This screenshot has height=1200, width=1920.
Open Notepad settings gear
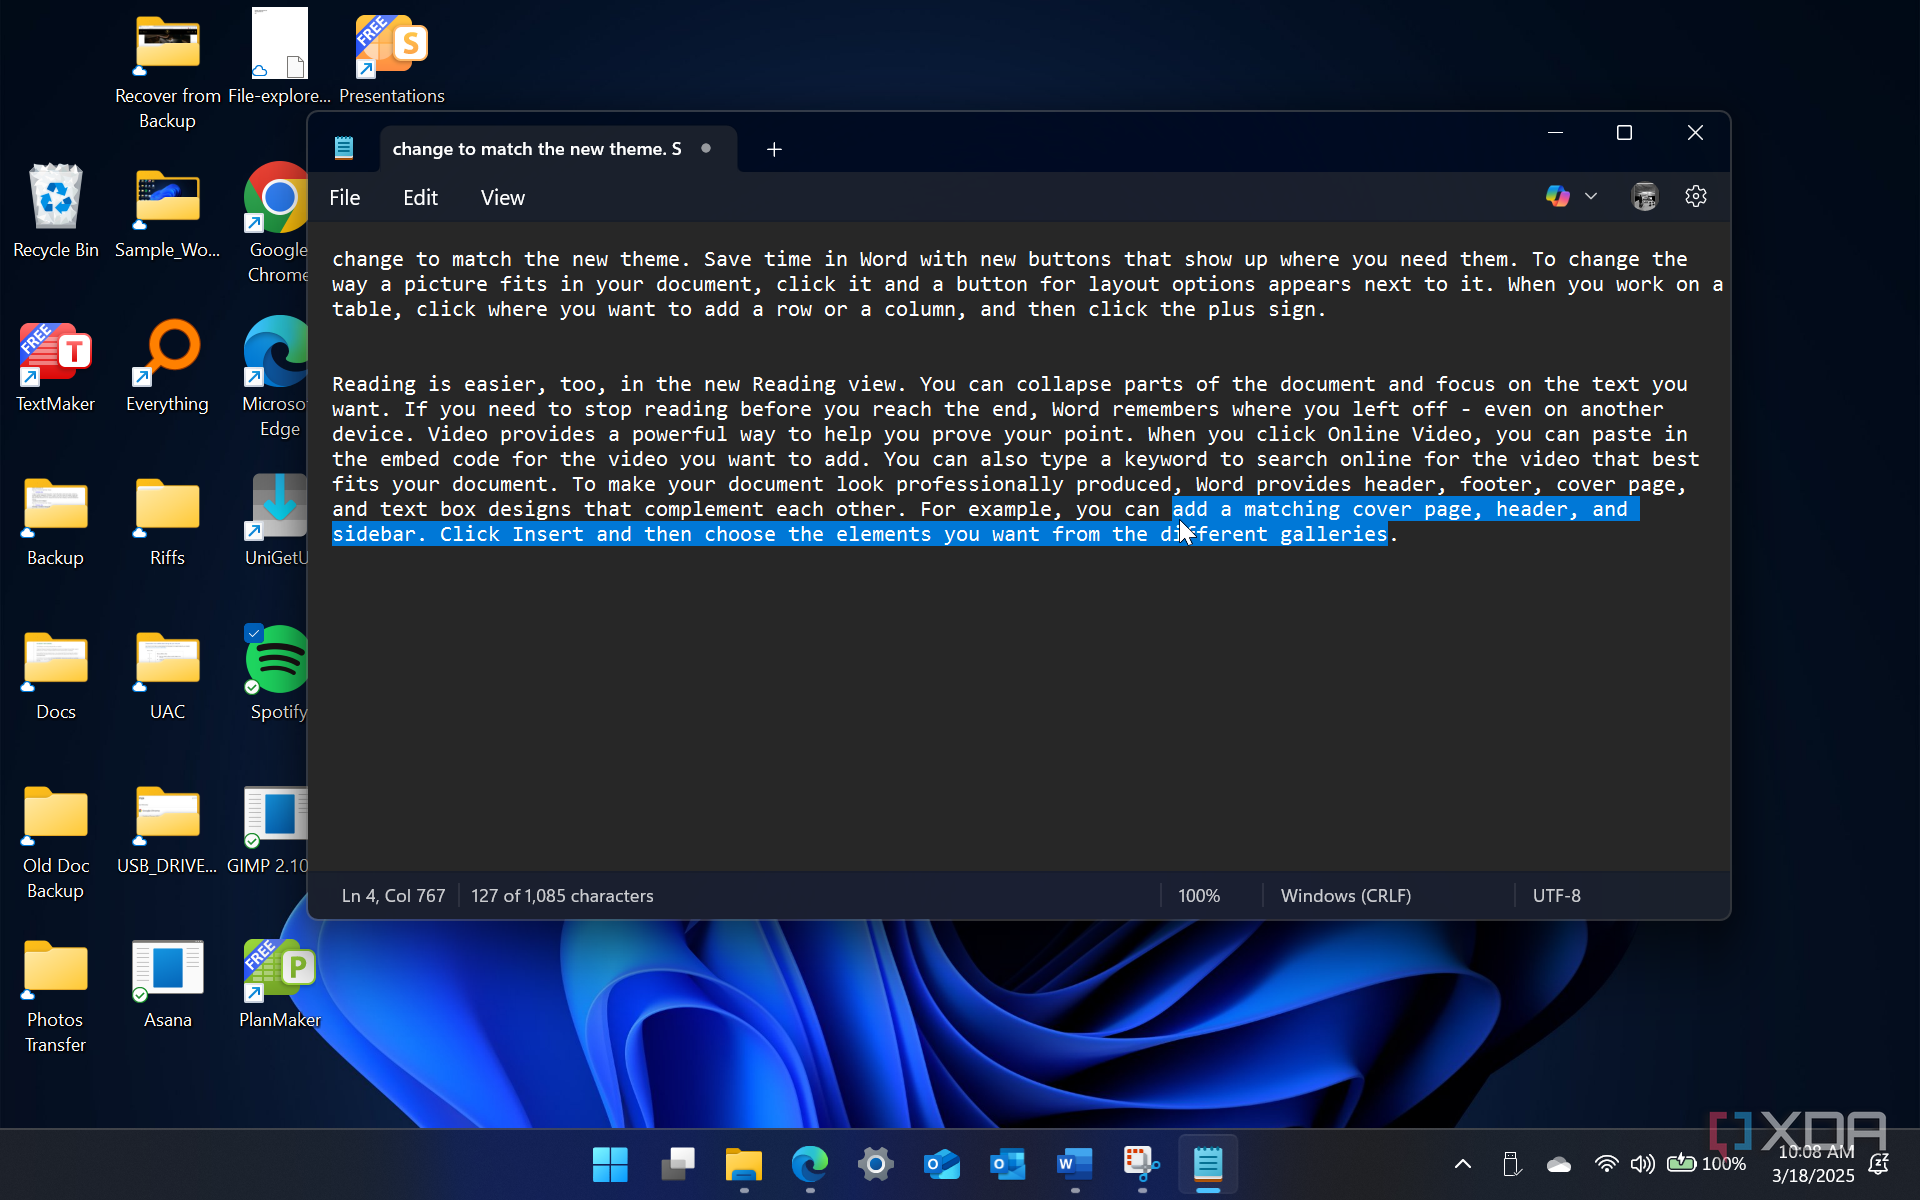(1696, 197)
